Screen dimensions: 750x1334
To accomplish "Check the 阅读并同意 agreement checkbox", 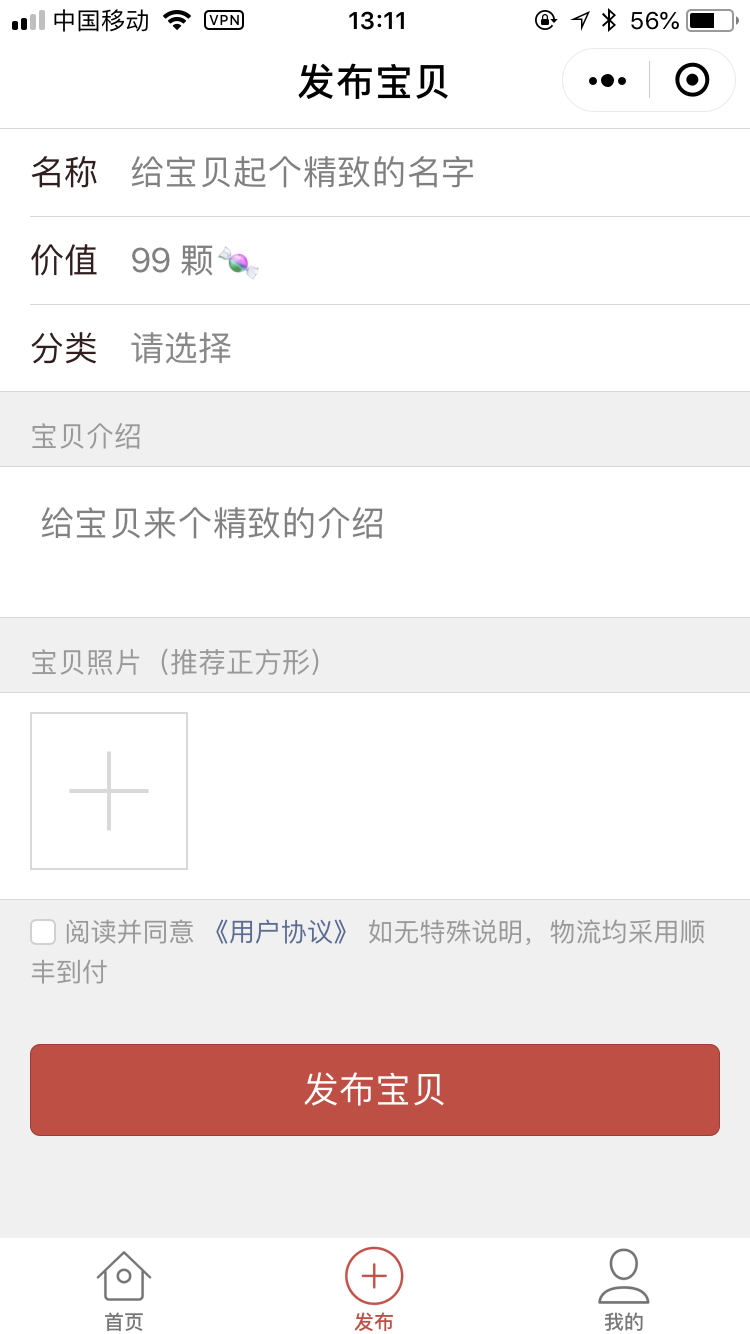I will (x=43, y=932).
